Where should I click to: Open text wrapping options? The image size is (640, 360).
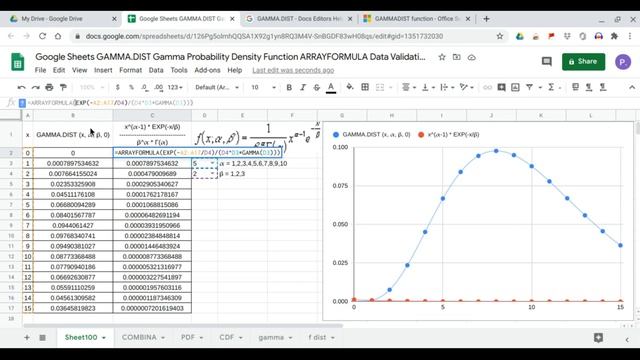click(447, 87)
